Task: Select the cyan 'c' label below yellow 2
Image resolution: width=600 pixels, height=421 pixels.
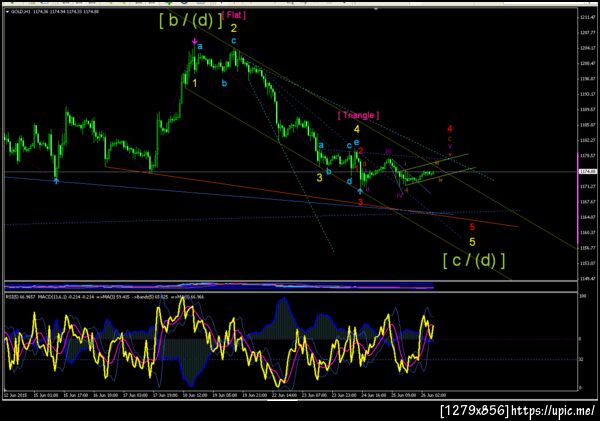Action: [x=233, y=41]
